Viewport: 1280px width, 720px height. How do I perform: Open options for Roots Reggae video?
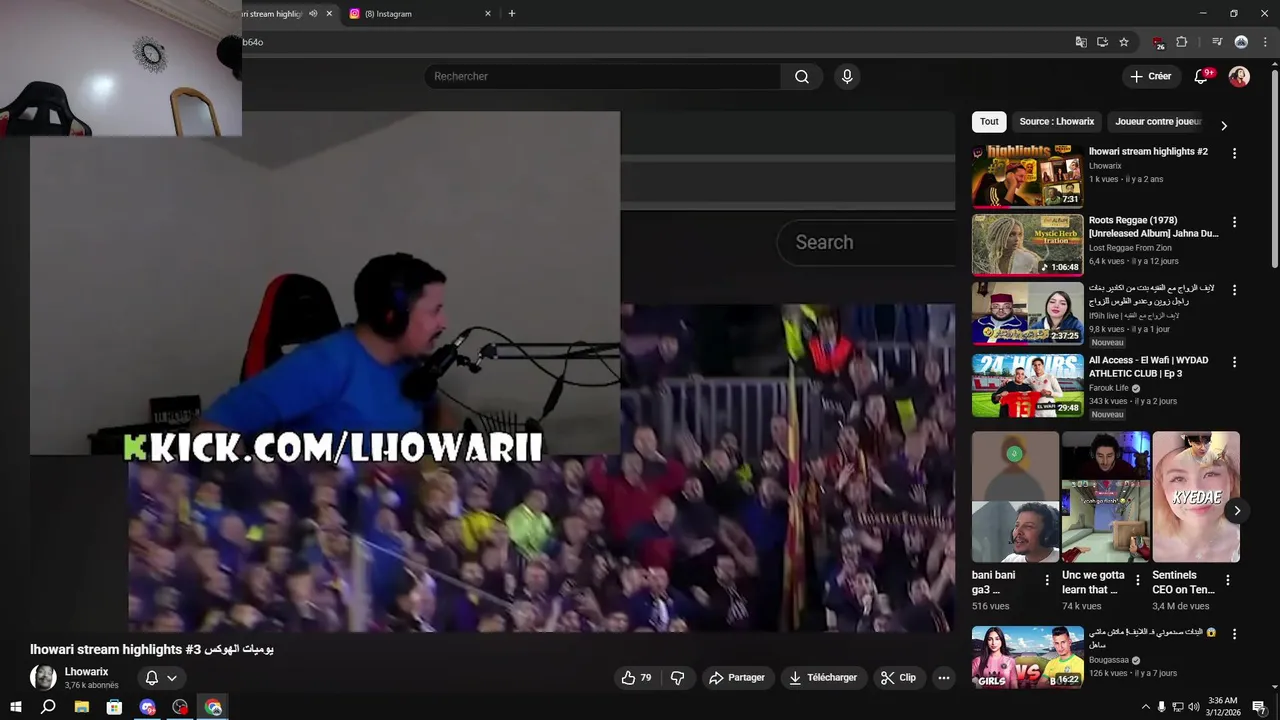click(x=1234, y=222)
